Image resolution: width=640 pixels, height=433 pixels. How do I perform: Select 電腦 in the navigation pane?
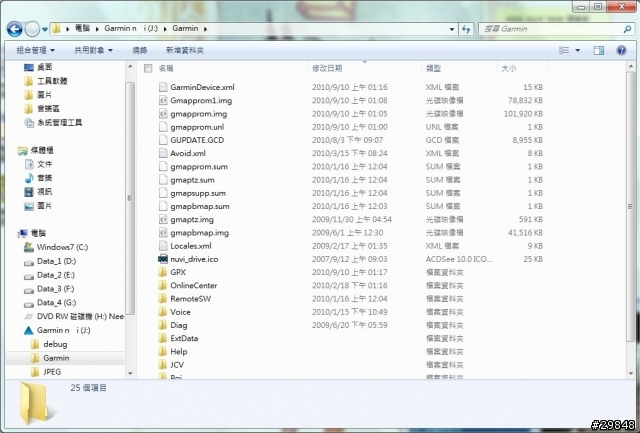pyautogui.click(x=38, y=233)
